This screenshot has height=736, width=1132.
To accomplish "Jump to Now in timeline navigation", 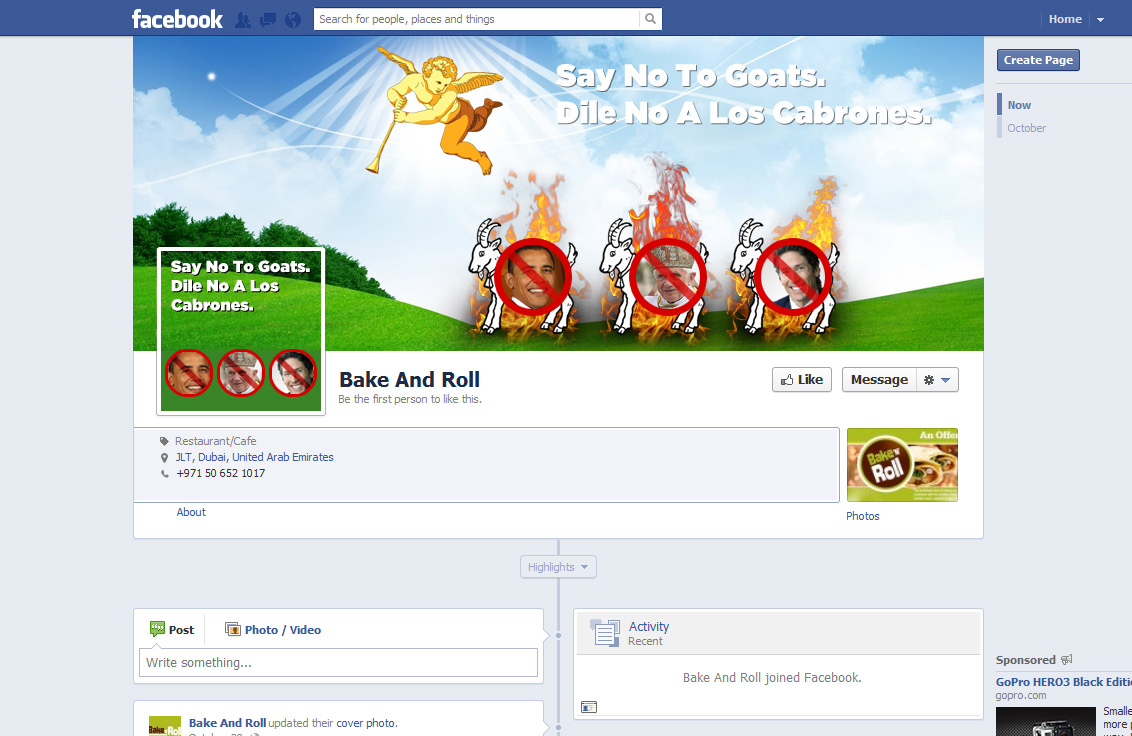I will pos(1019,105).
